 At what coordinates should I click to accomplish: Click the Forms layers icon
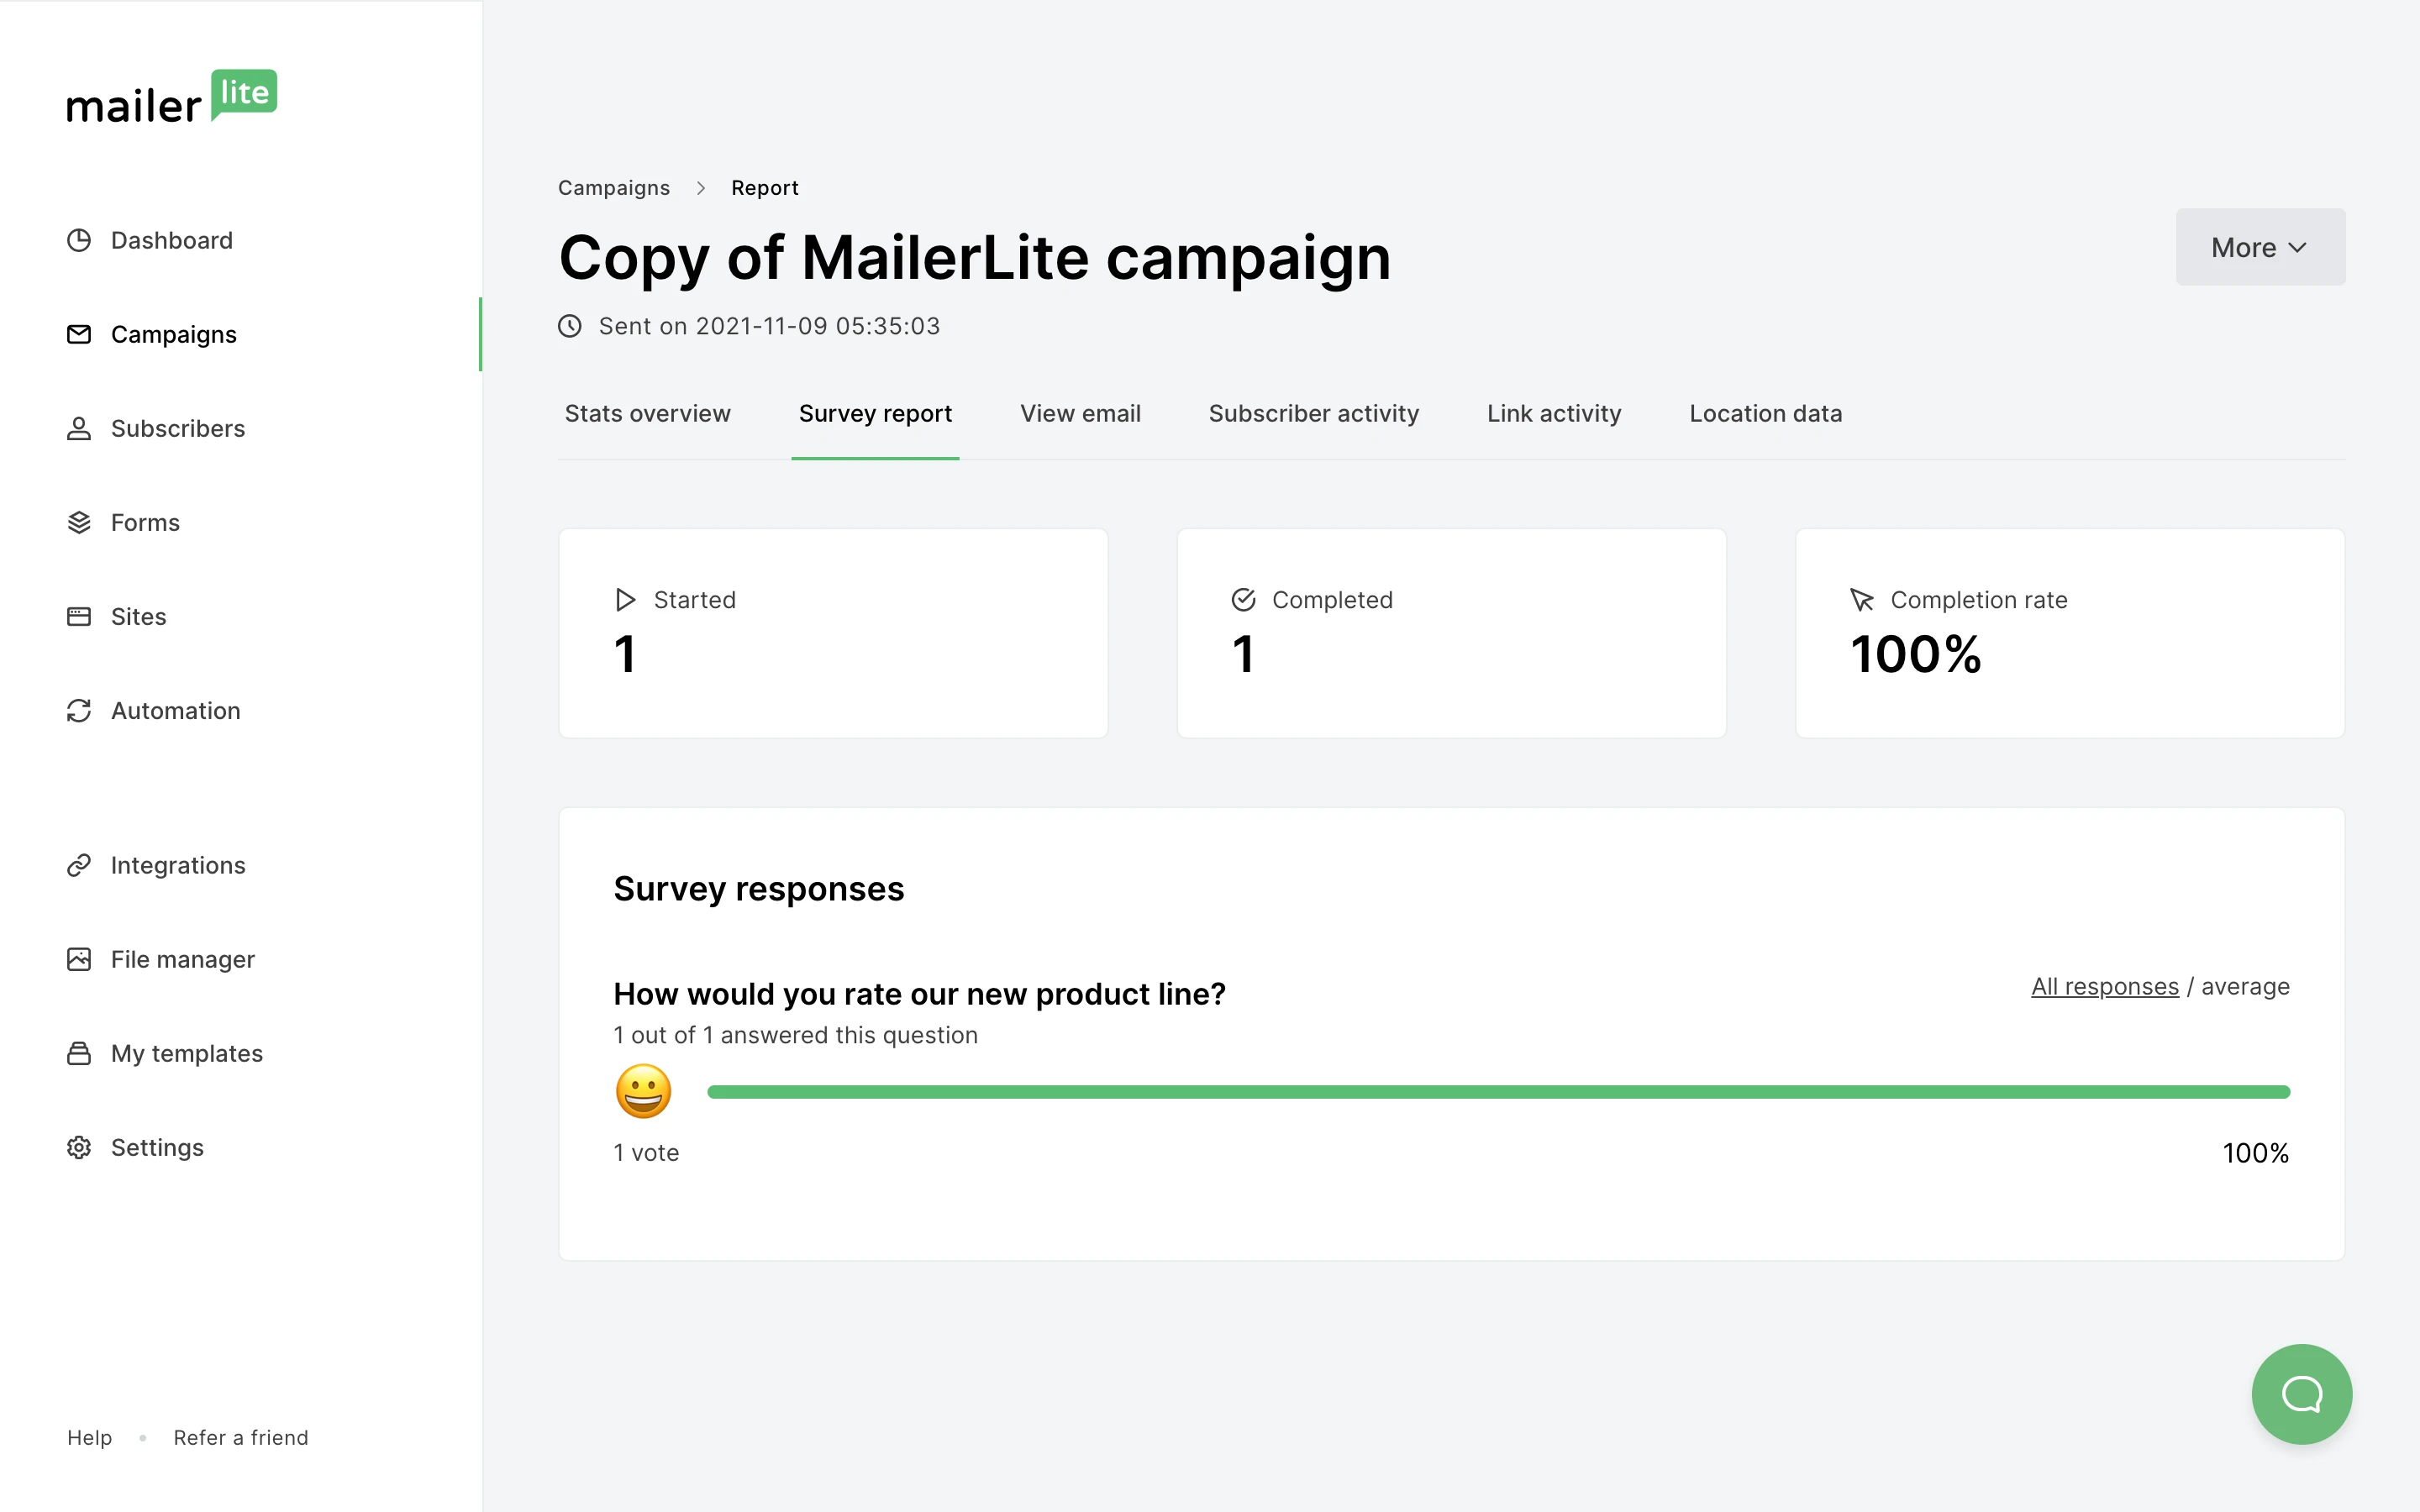(x=79, y=522)
